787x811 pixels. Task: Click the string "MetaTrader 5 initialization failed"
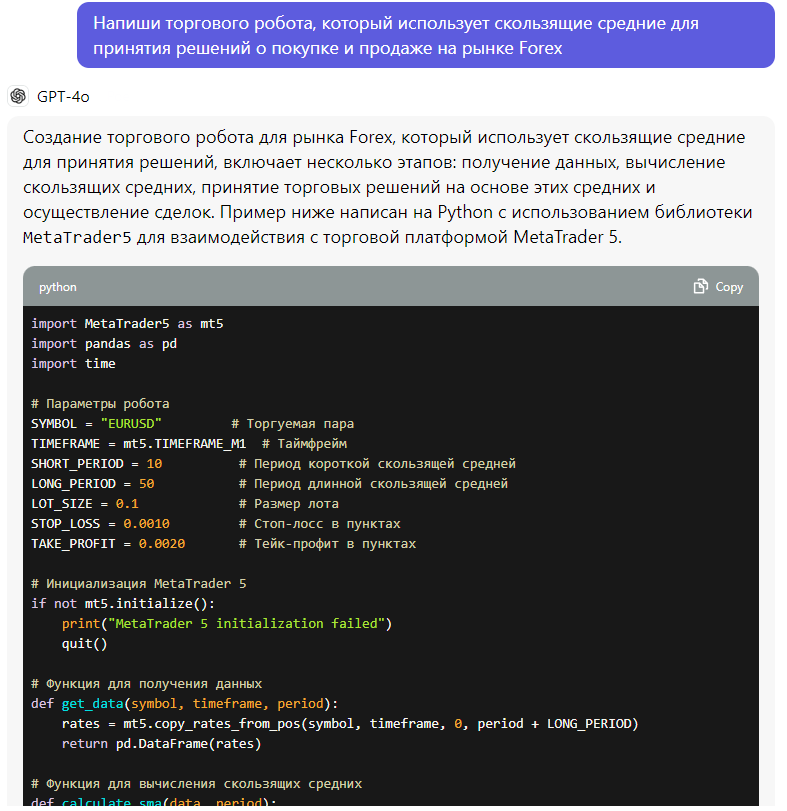[x=247, y=624]
